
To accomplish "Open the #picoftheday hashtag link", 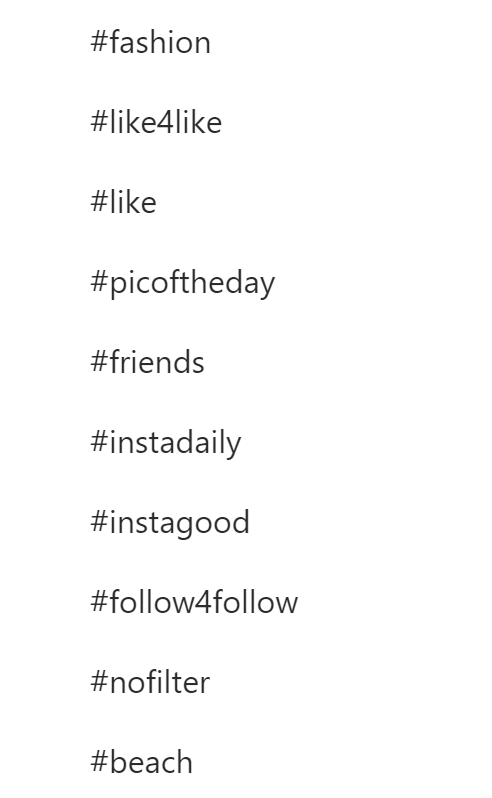I will (x=183, y=283).
